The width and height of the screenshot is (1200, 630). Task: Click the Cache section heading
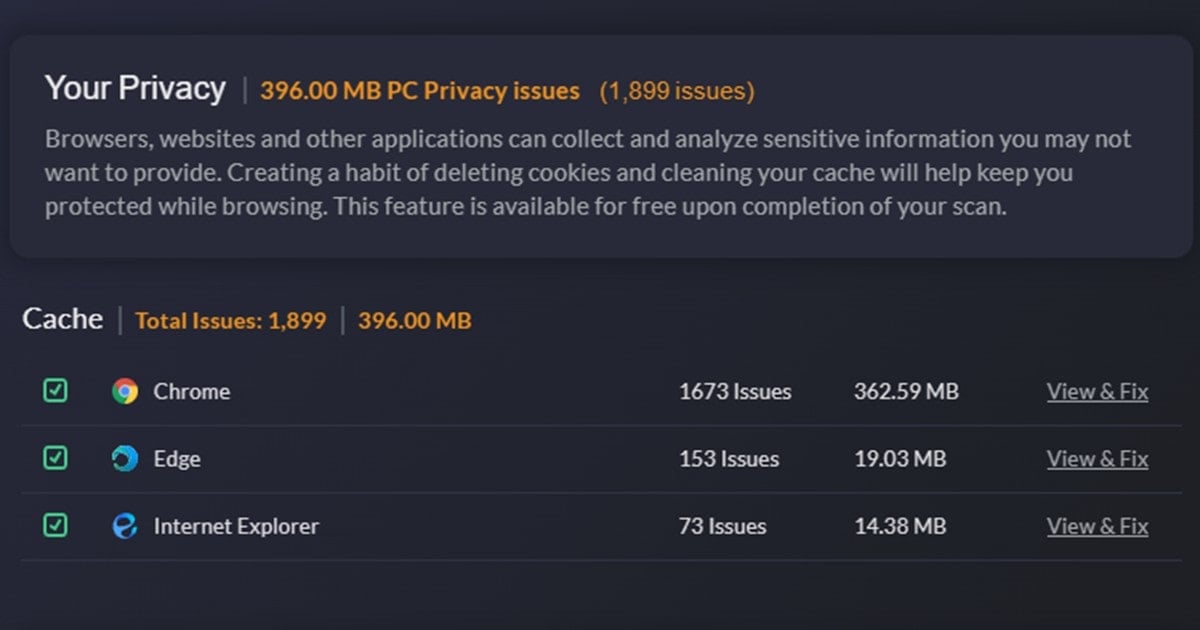click(x=63, y=319)
